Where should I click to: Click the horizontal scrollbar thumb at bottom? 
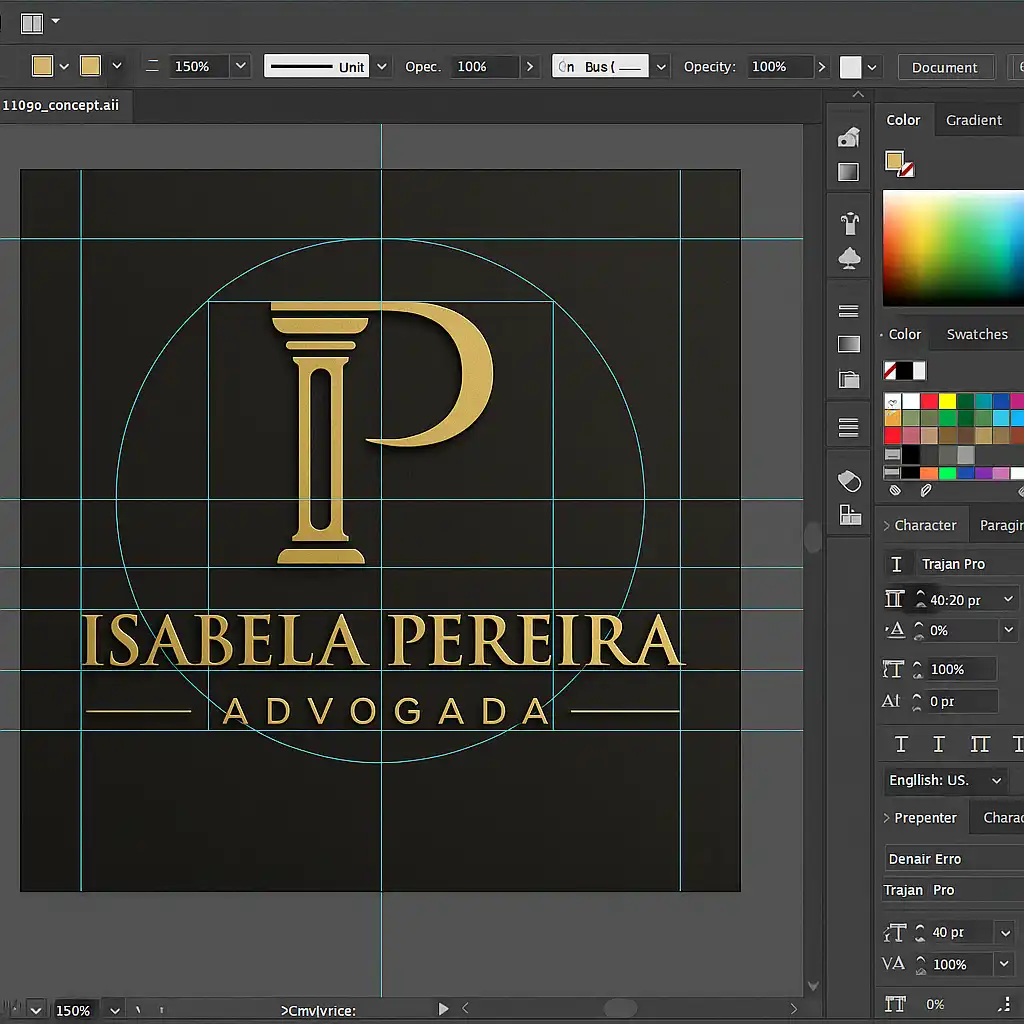[x=620, y=1008]
